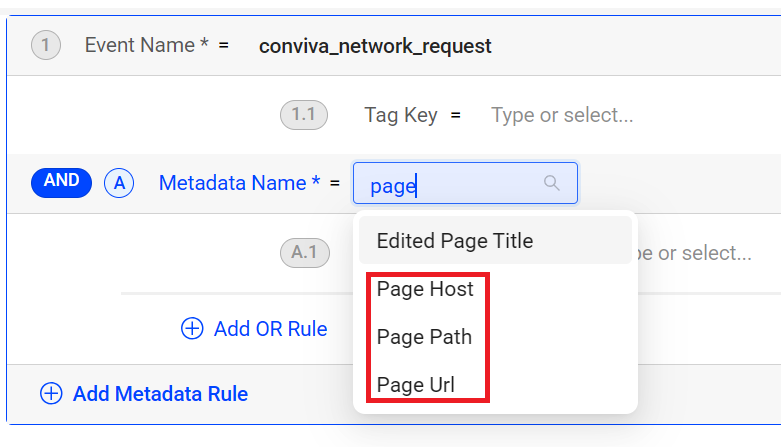The height and width of the screenshot is (447, 781).
Task: Open the Tag Key 'Type or select...' dropdown
Action: [x=562, y=115]
